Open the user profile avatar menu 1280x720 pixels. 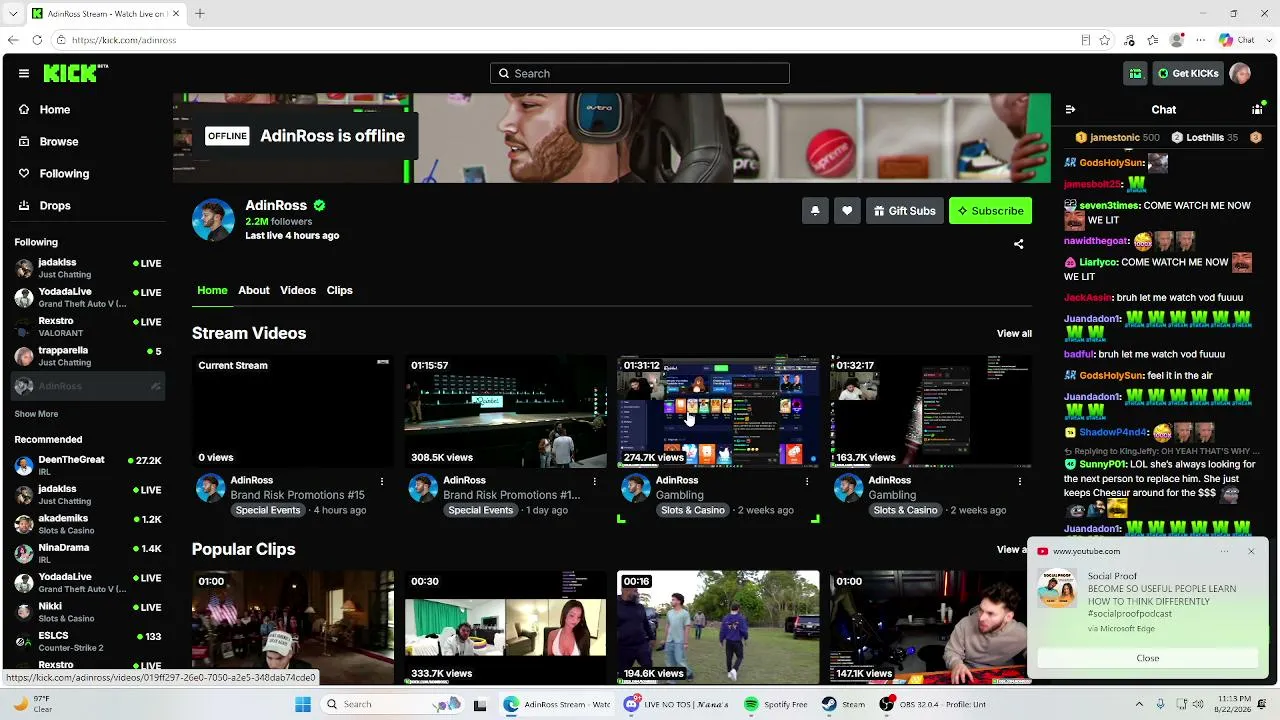point(1240,73)
